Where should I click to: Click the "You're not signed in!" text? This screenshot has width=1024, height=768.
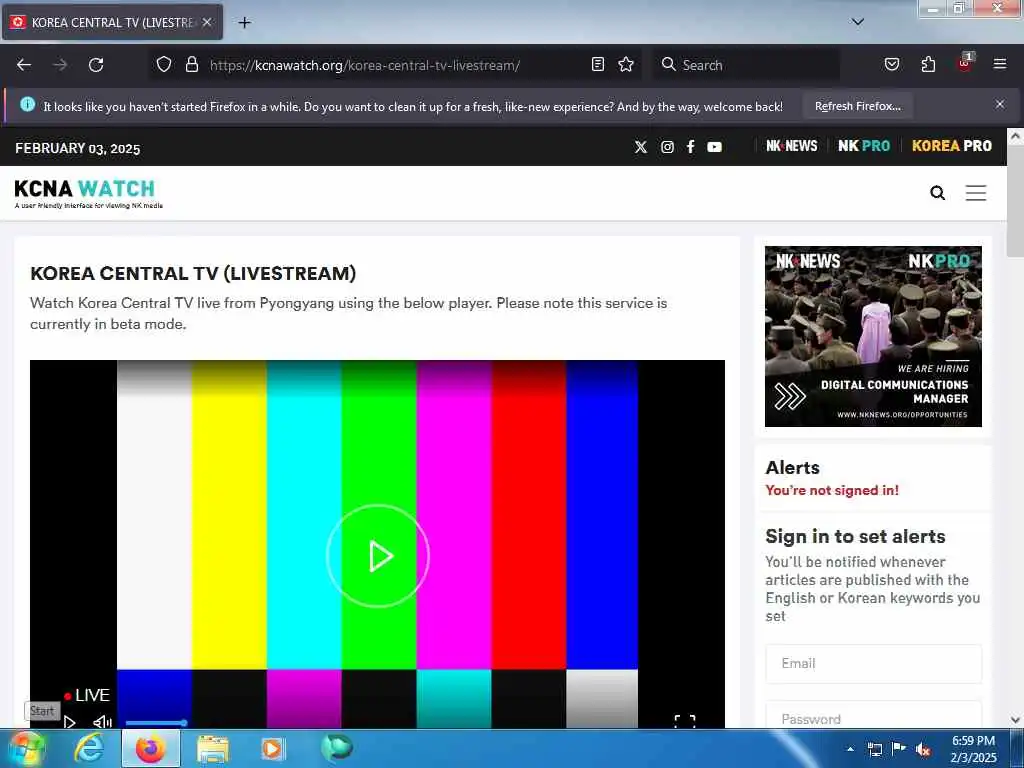(832, 490)
